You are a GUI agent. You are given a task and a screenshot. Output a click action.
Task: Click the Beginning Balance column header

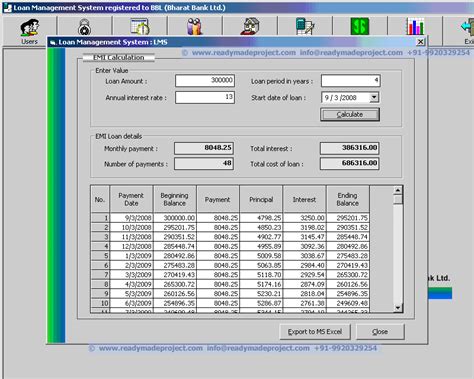click(175, 199)
